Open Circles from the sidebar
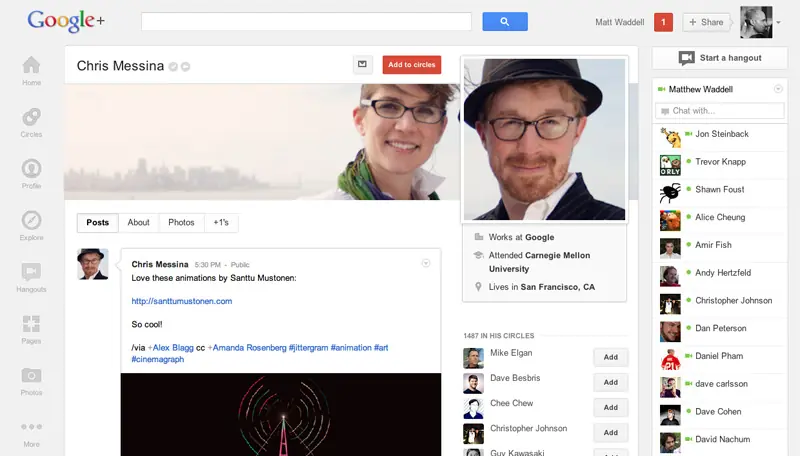Screen dimensions: 800x456 coord(31,123)
